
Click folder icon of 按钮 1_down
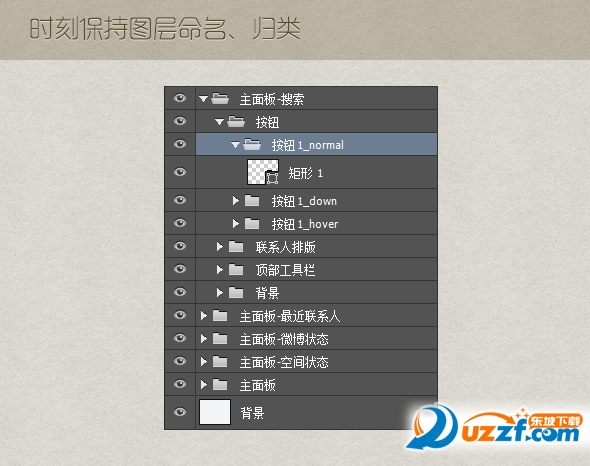point(252,201)
